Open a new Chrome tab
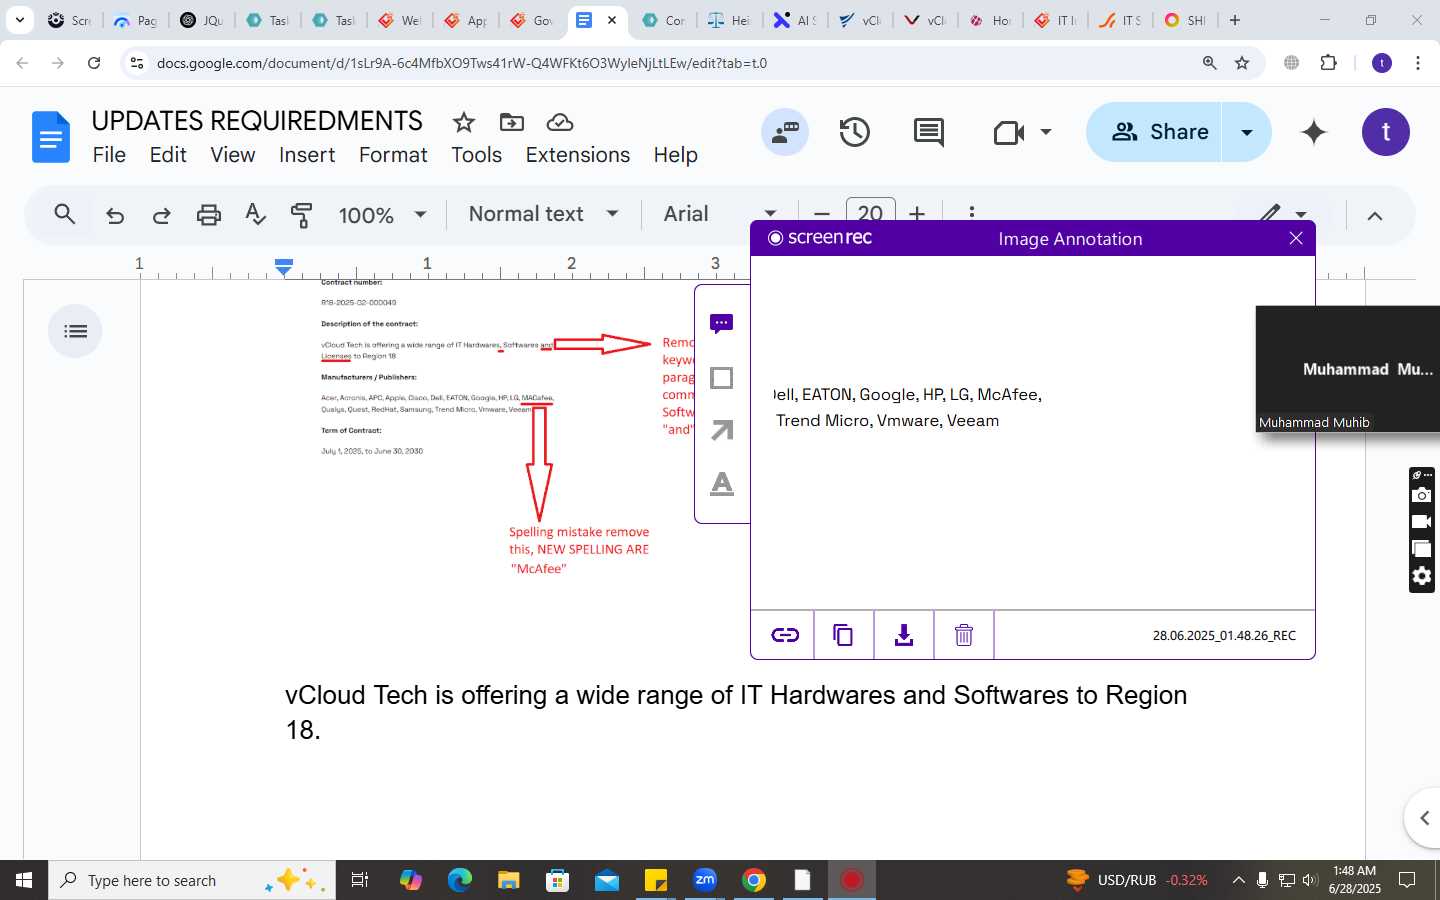Image resolution: width=1440 pixels, height=900 pixels. click(1235, 20)
